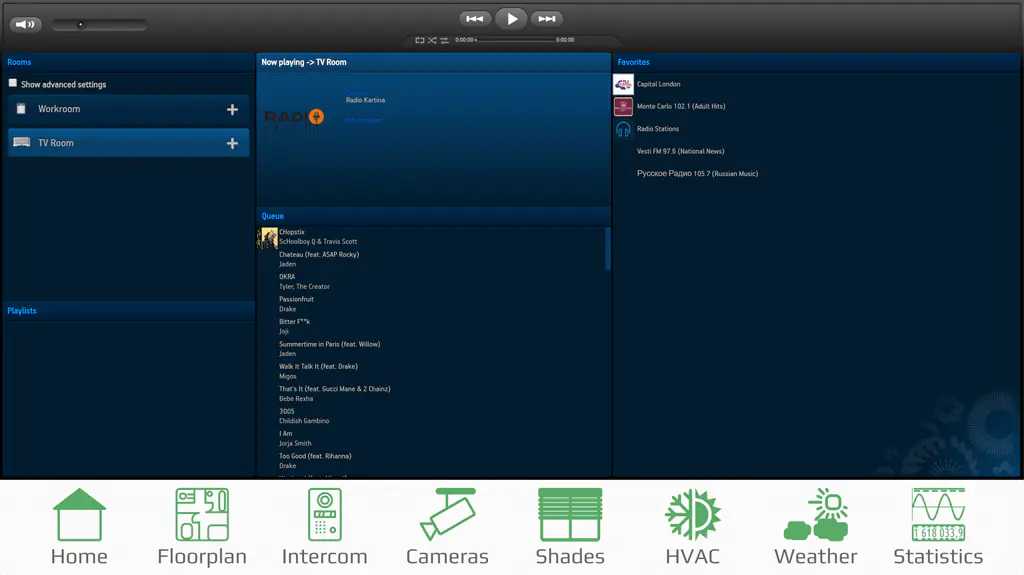Screen dimensions: 1024x575
Task: Open the Shades page
Action: [570, 527]
